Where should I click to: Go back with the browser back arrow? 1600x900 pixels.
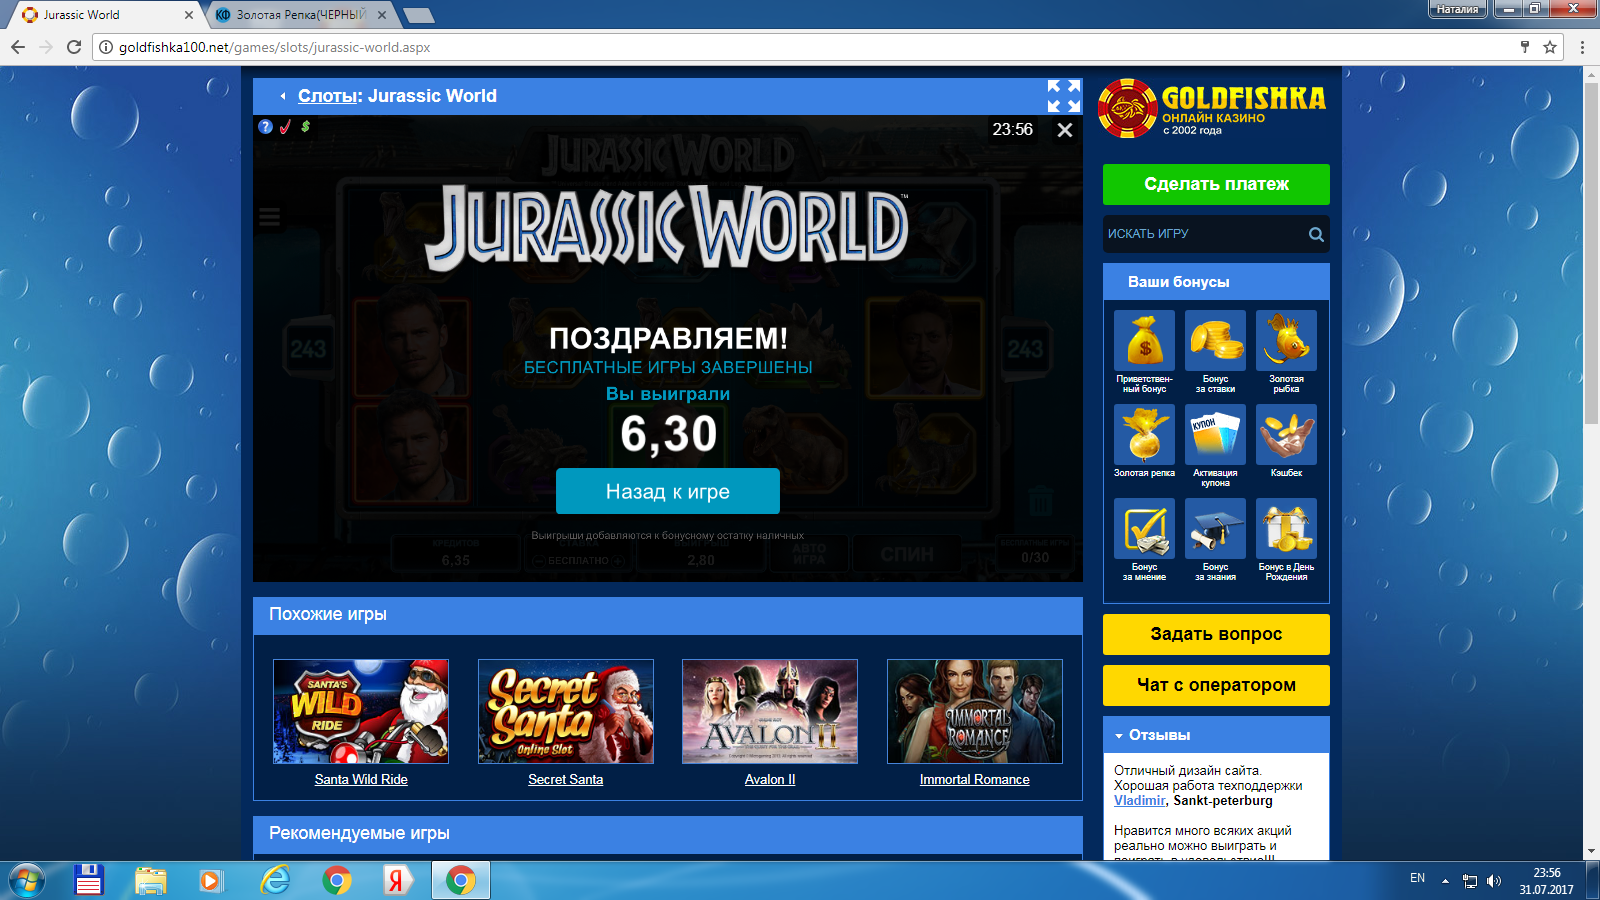tap(18, 47)
